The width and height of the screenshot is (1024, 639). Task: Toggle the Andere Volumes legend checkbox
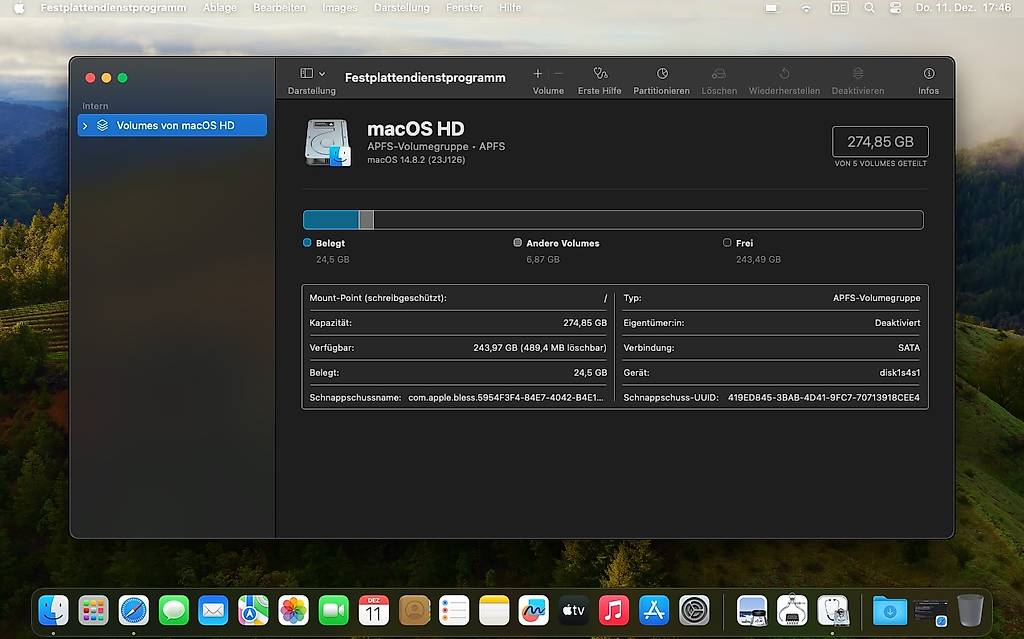coord(518,242)
